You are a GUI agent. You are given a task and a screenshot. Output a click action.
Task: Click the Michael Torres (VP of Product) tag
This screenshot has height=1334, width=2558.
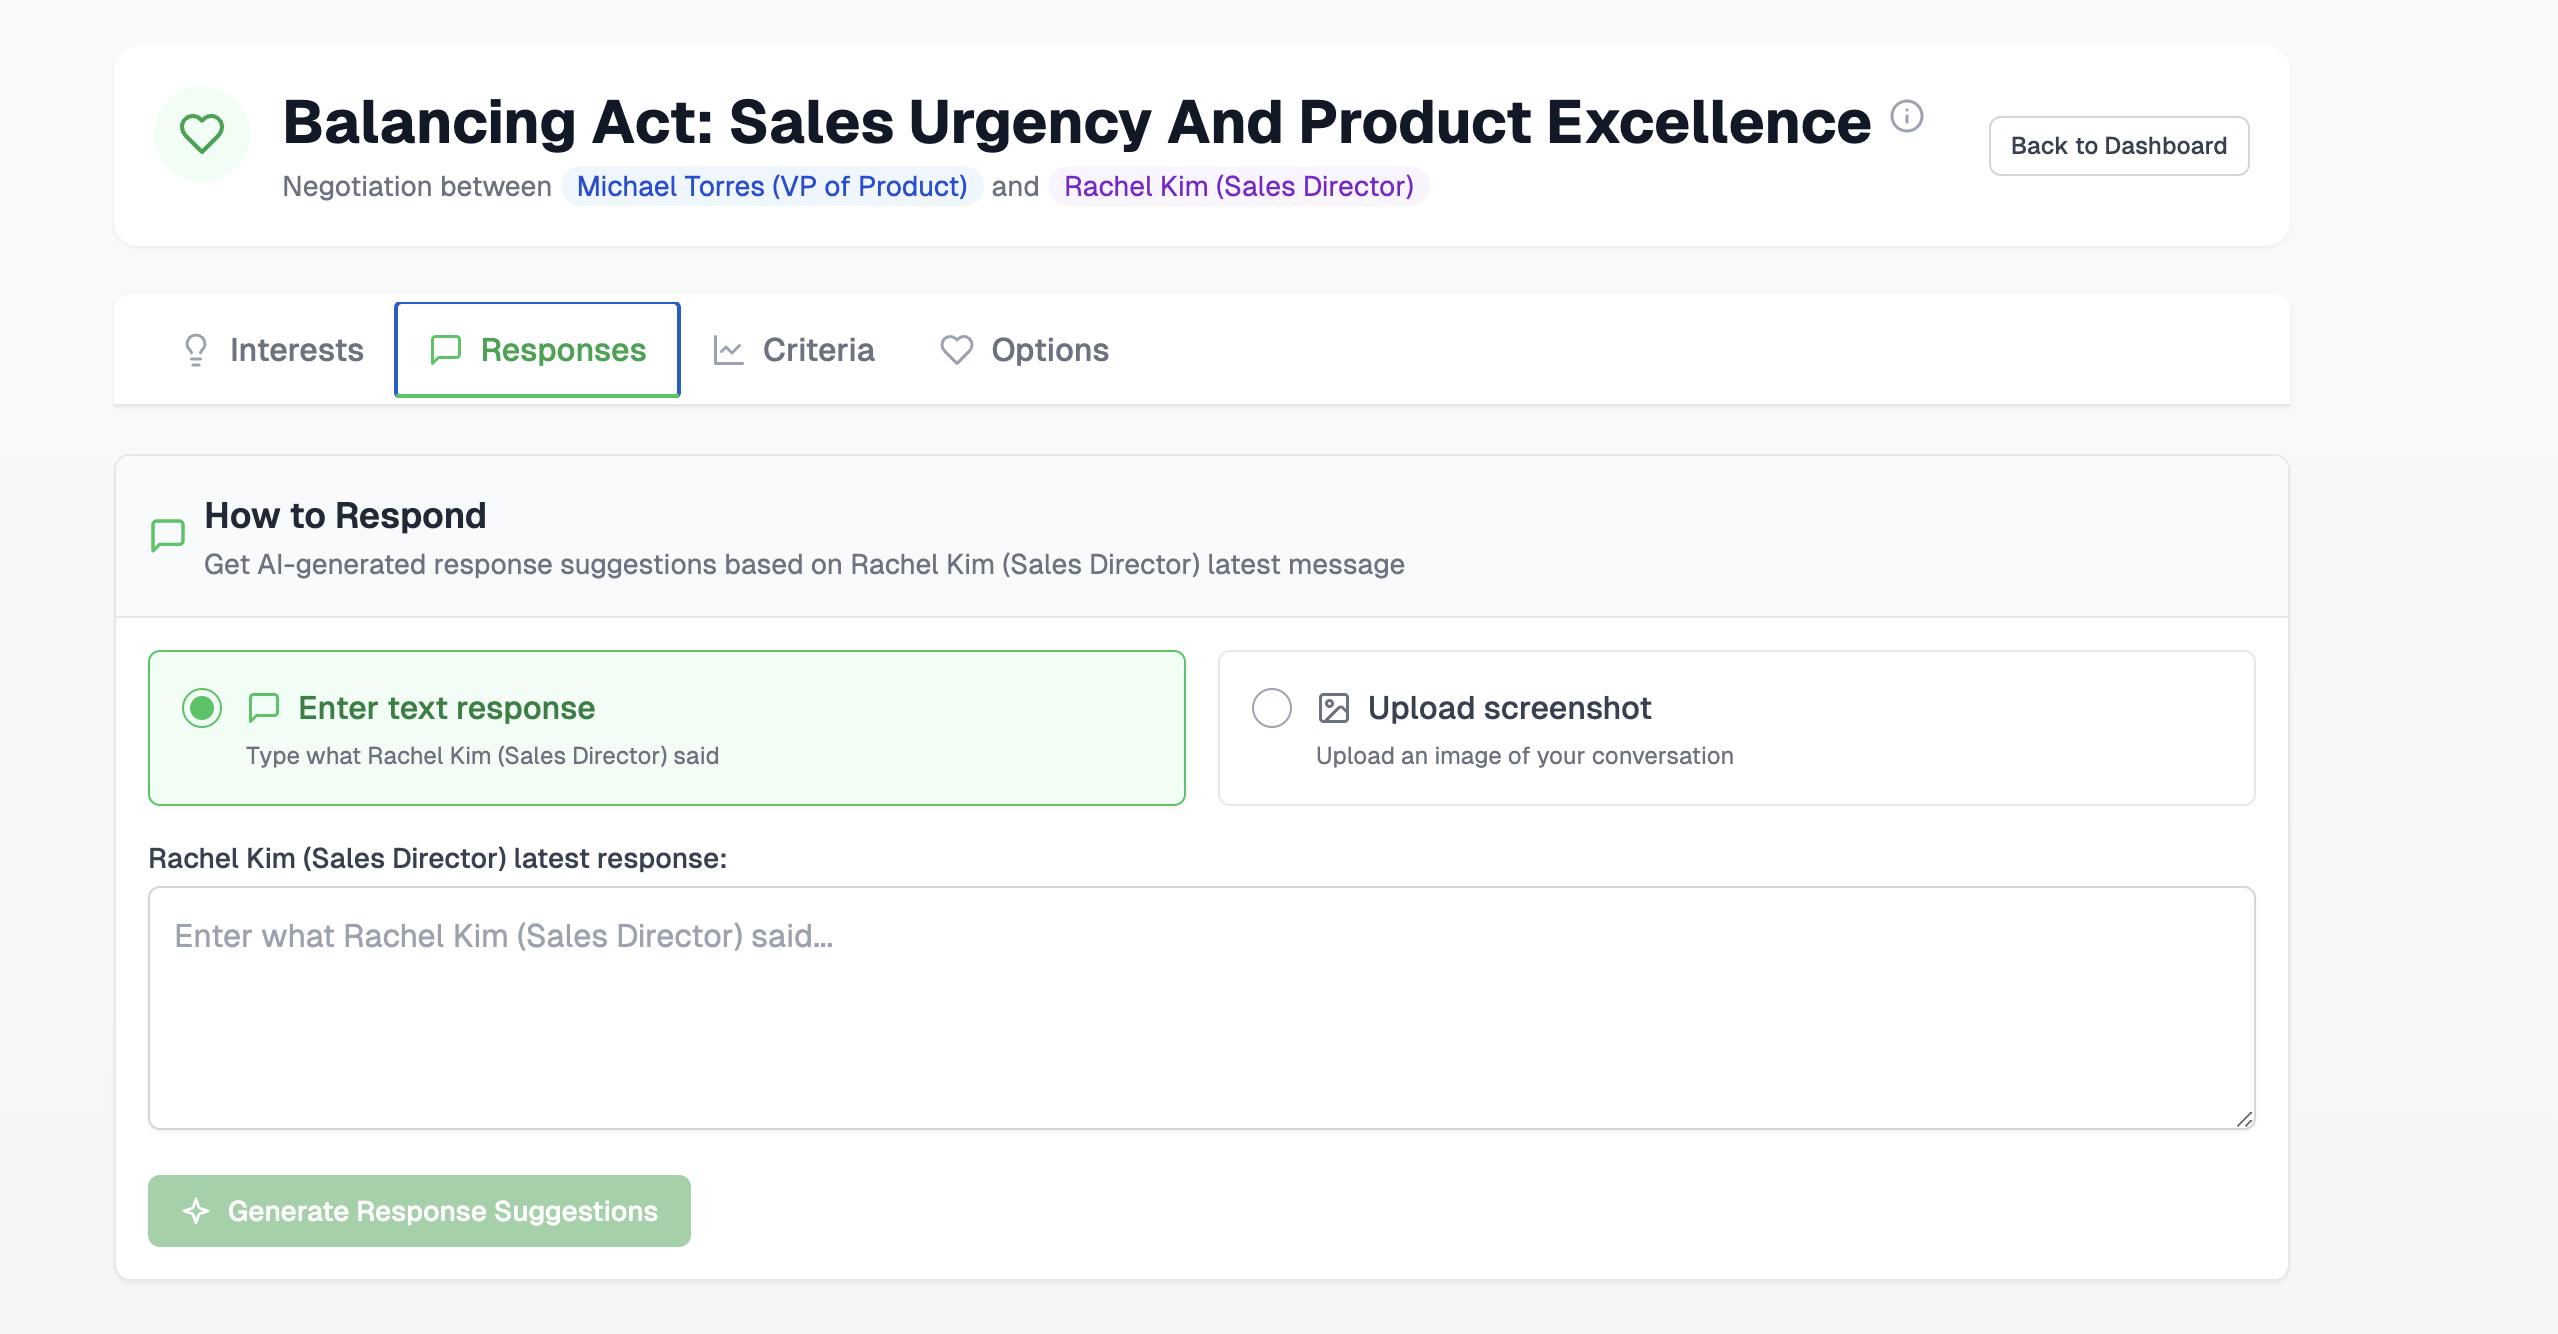pos(771,187)
